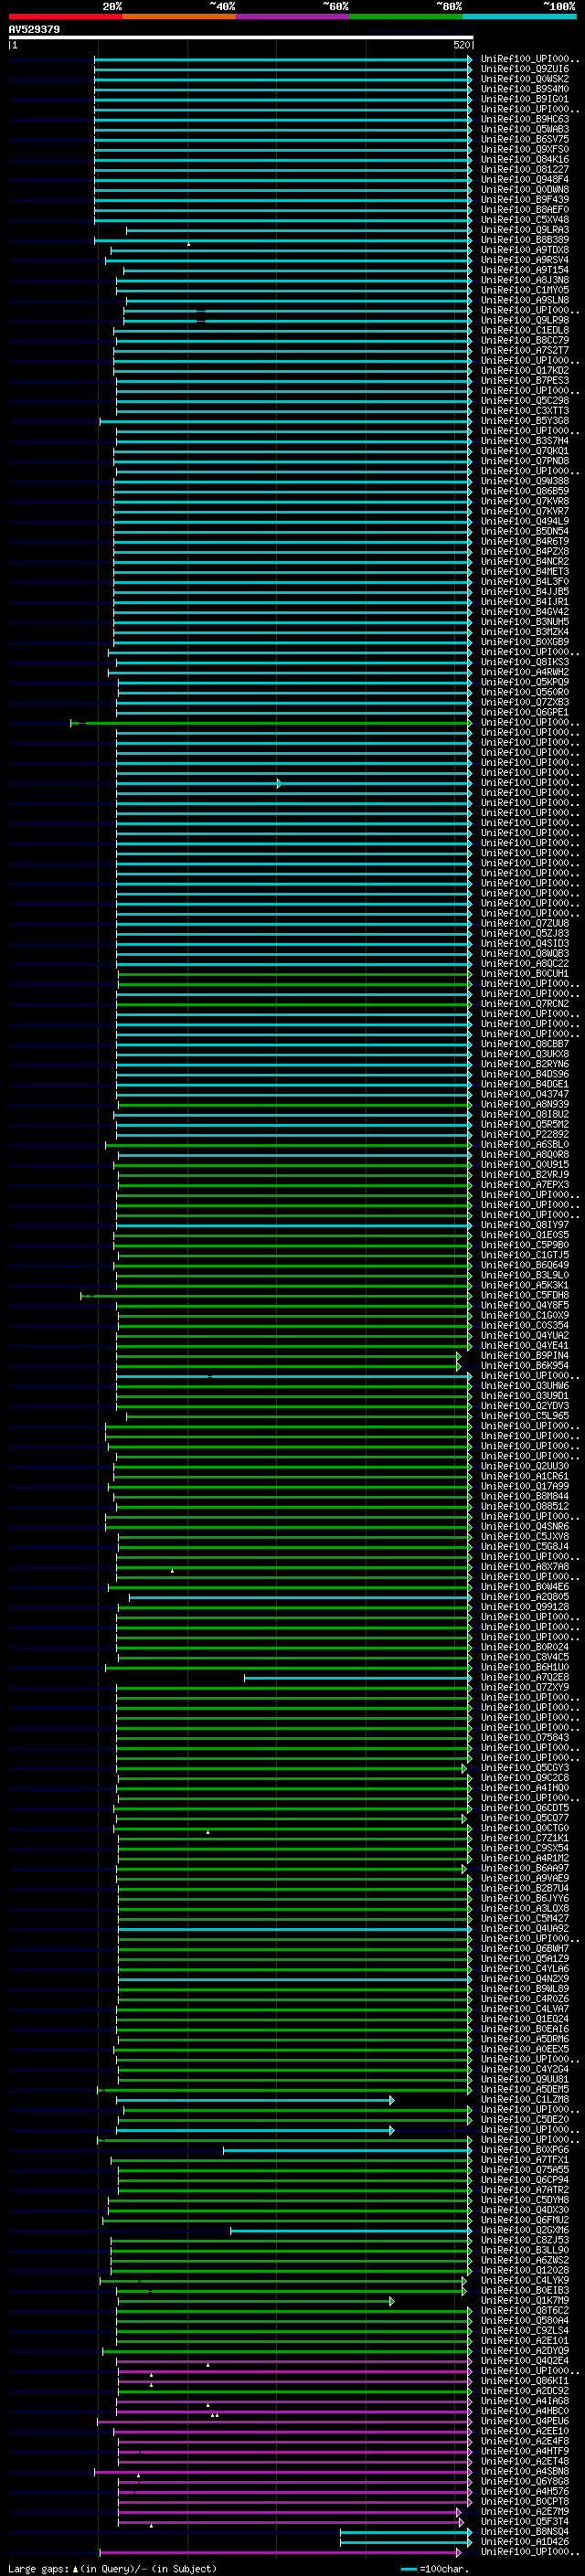
Task: Click label UniRef100_Q8T6C2
Action: pos(525,2310)
